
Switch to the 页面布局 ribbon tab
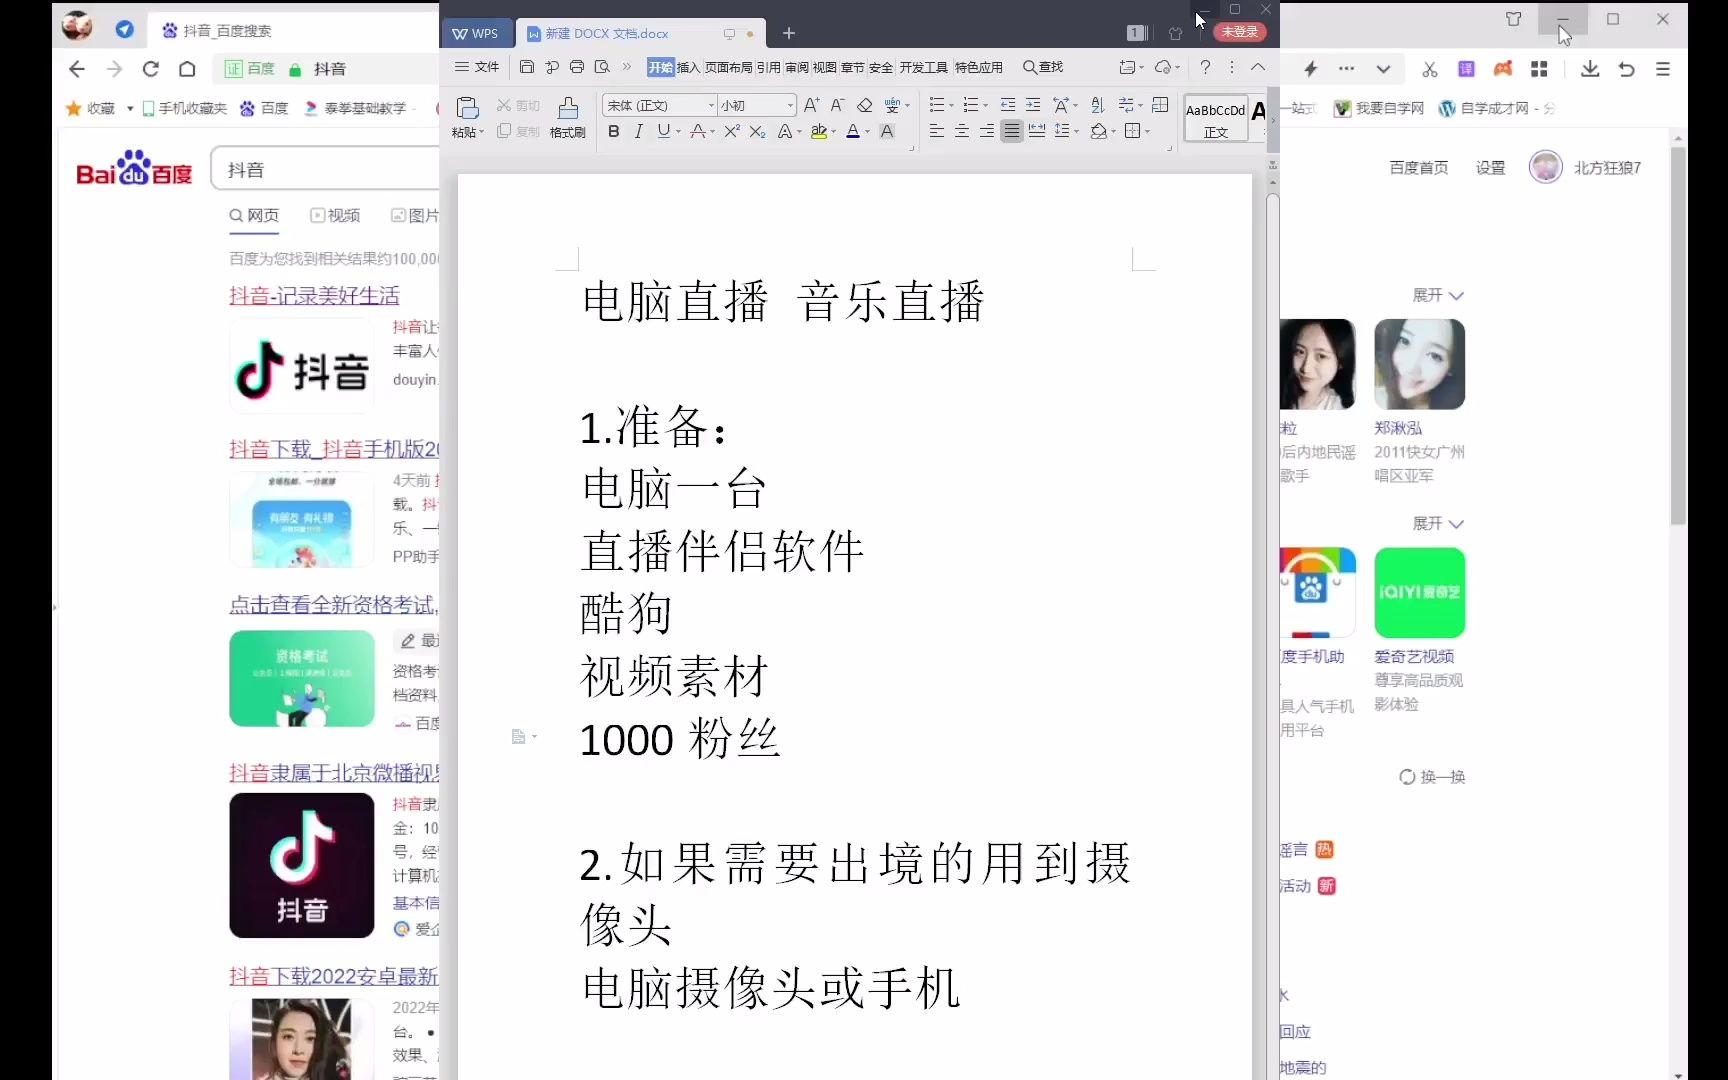[728, 67]
